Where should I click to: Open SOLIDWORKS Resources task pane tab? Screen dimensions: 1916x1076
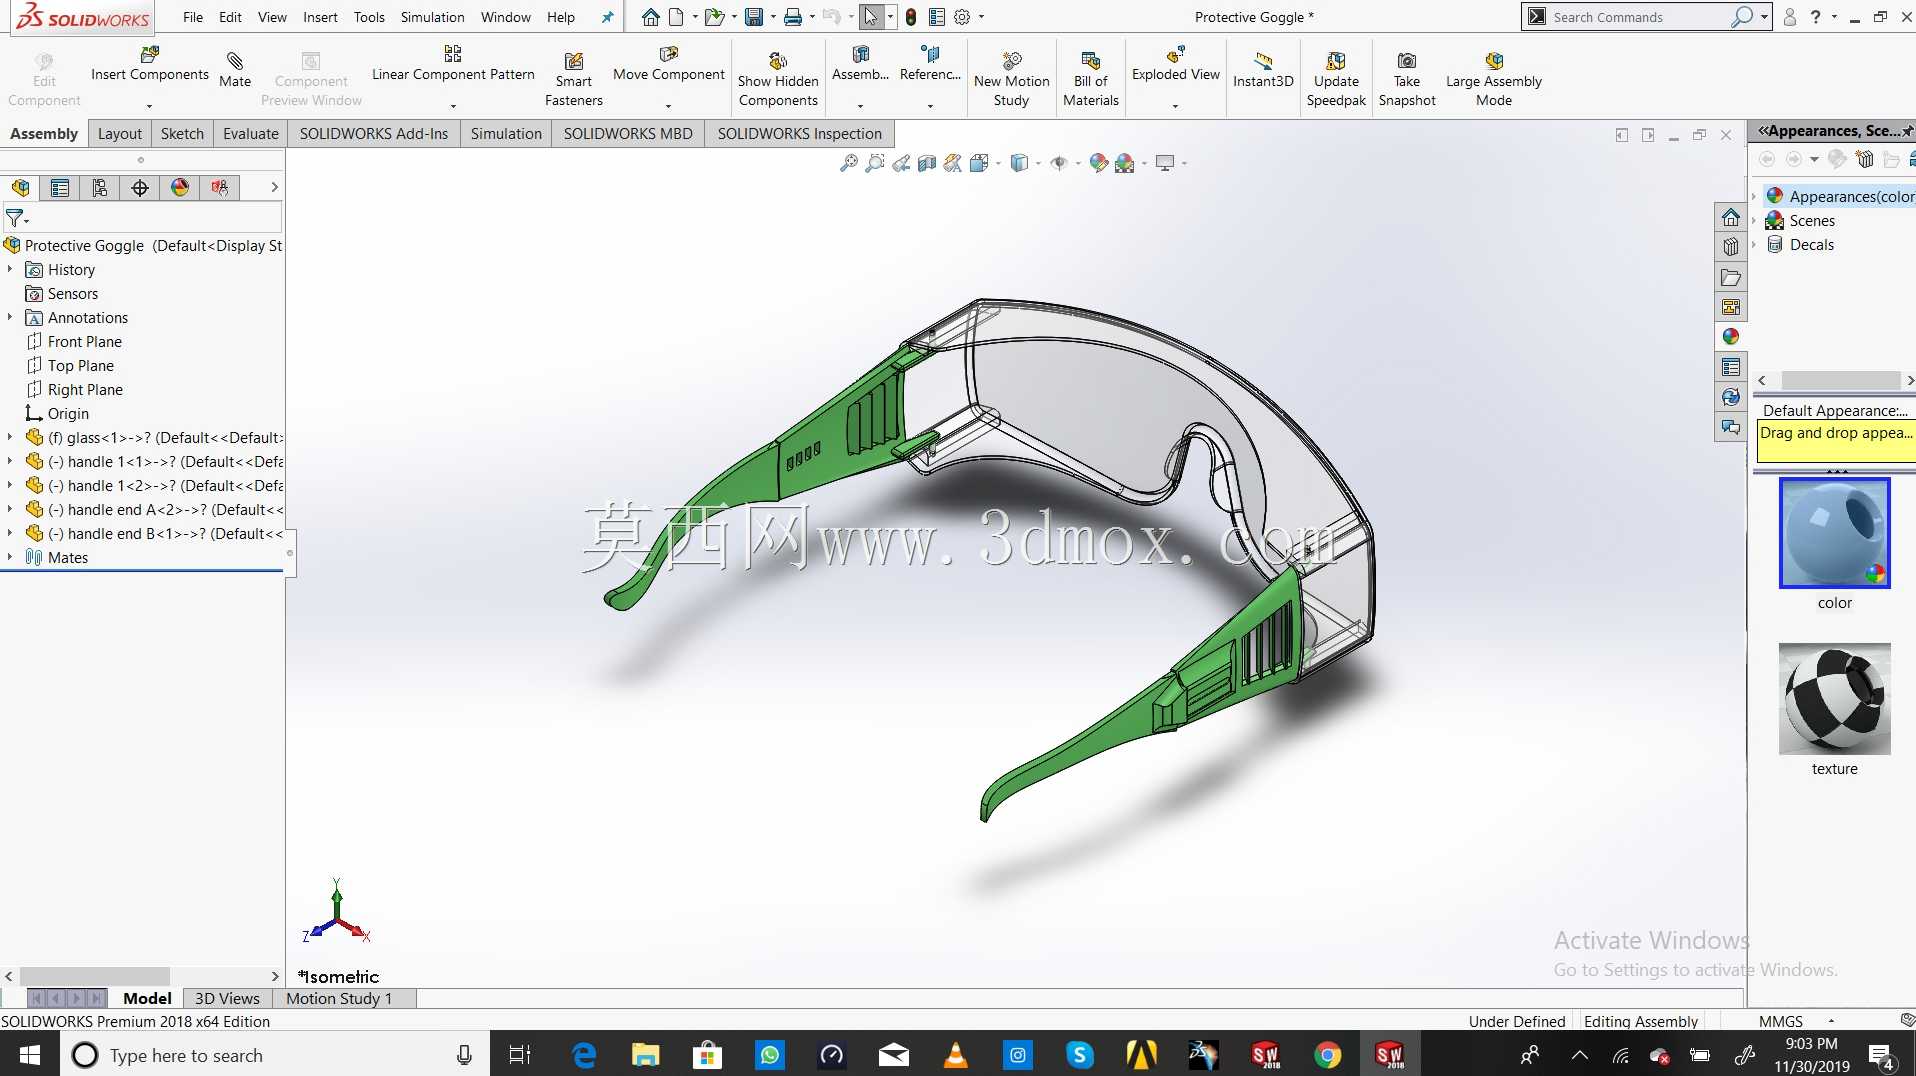(x=1731, y=217)
